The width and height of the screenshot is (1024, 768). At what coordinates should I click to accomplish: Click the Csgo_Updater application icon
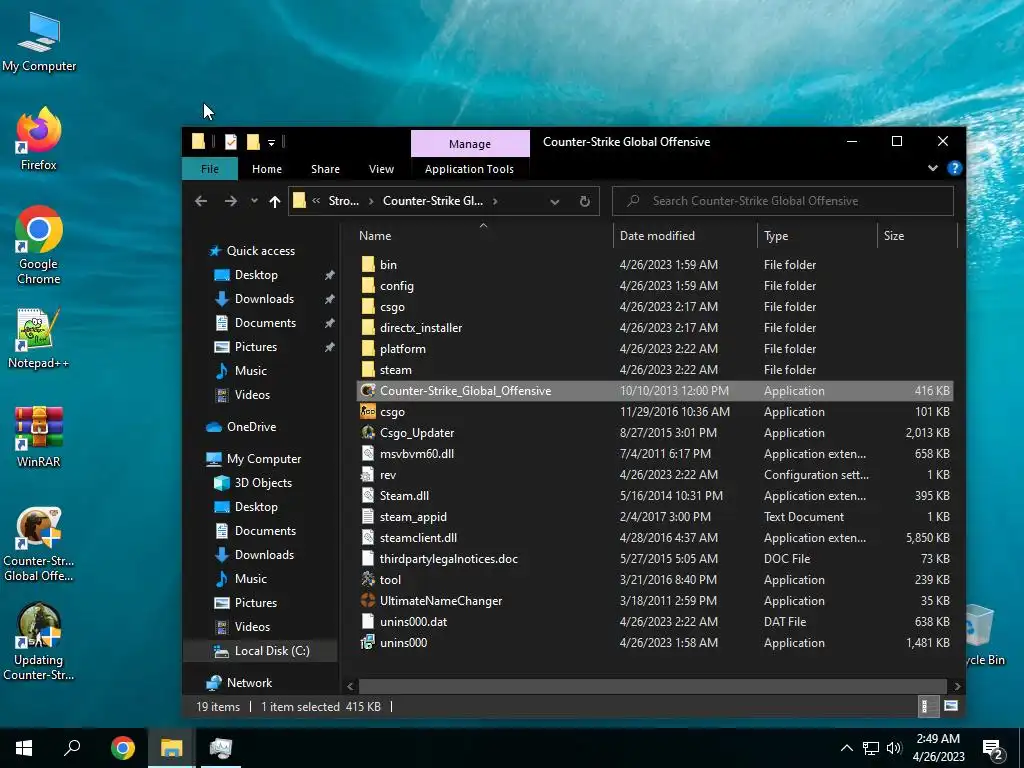[368, 432]
